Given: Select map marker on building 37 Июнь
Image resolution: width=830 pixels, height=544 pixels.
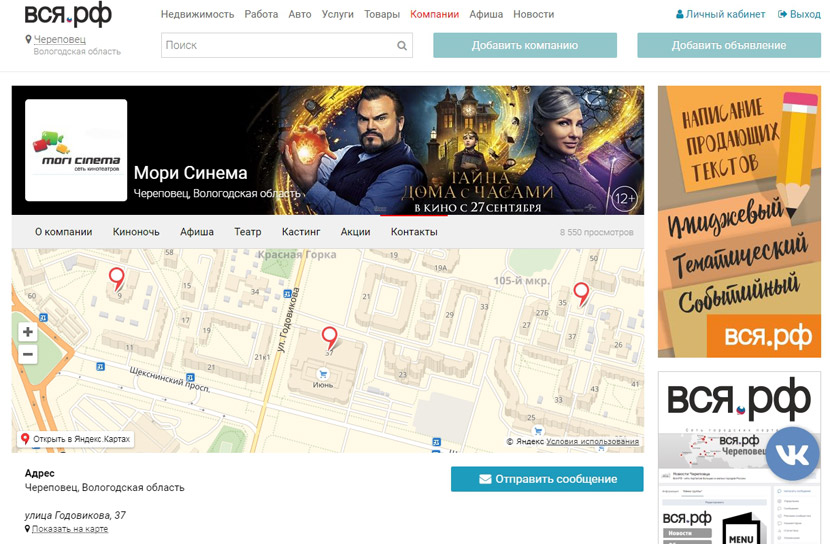Looking at the screenshot, I should [330, 338].
